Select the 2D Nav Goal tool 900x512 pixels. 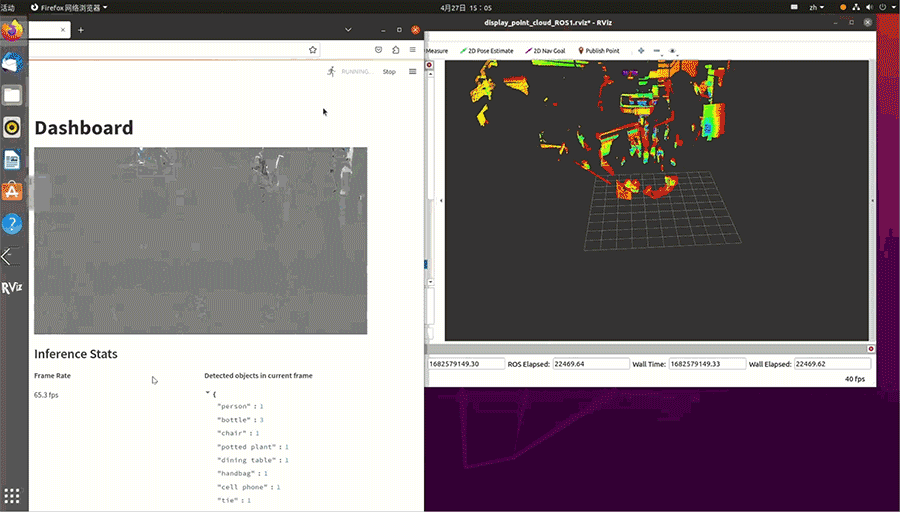(545, 50)
